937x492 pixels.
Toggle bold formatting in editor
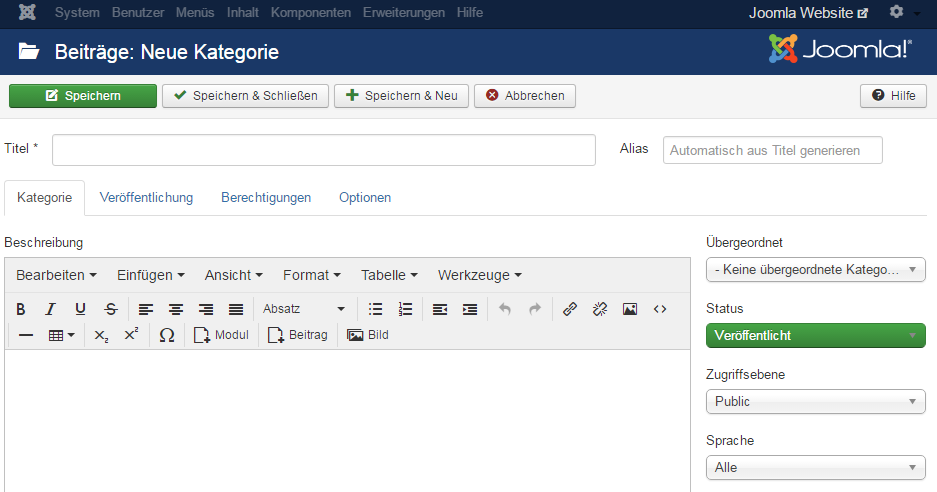click(x=21, y=309)
